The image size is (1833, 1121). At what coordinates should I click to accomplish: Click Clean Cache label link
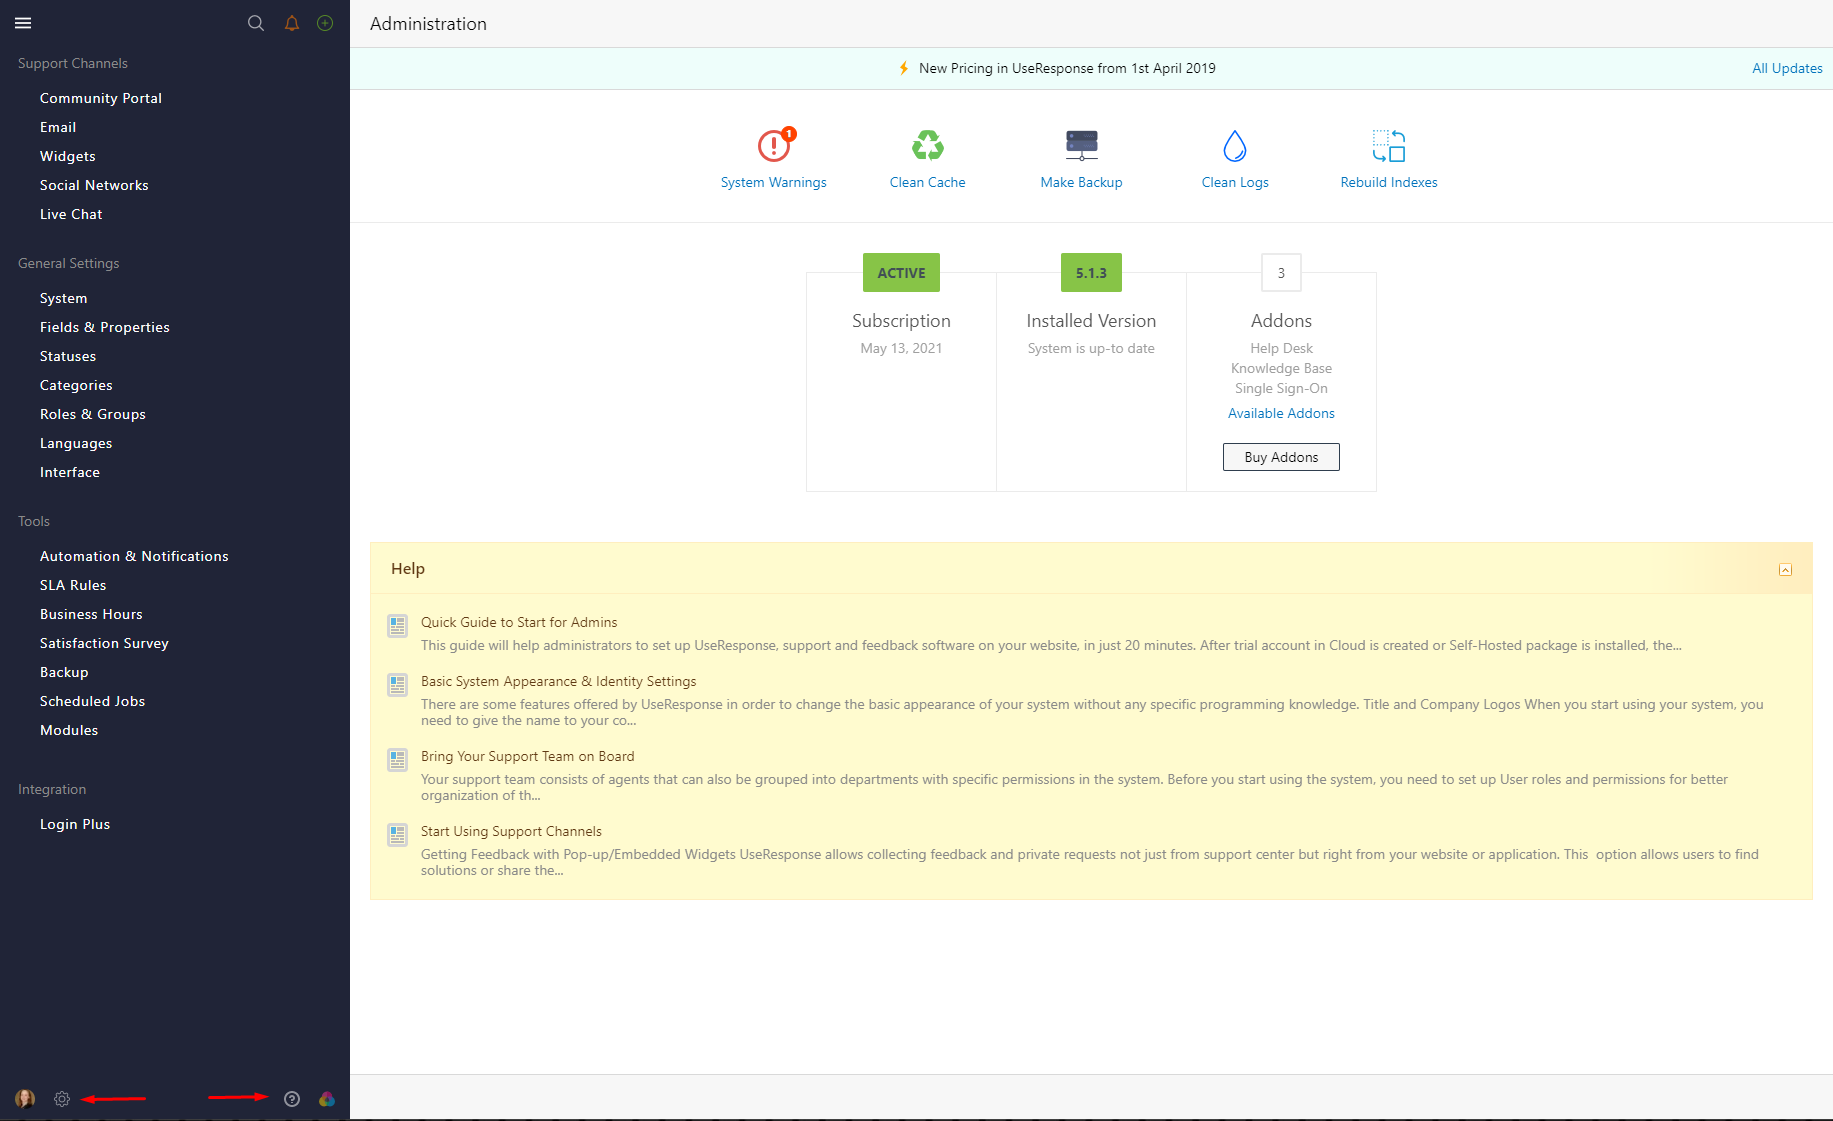928,182
